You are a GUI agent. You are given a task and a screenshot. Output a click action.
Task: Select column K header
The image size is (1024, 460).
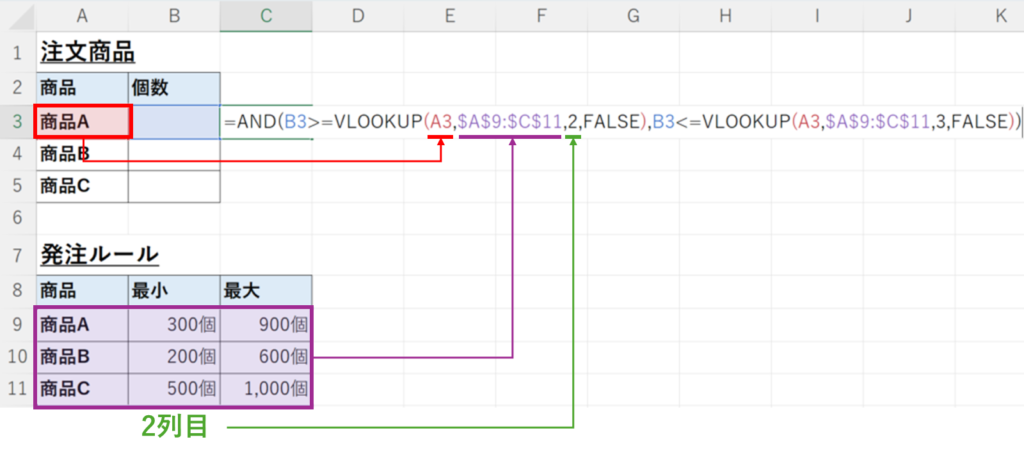click(989, 16)
